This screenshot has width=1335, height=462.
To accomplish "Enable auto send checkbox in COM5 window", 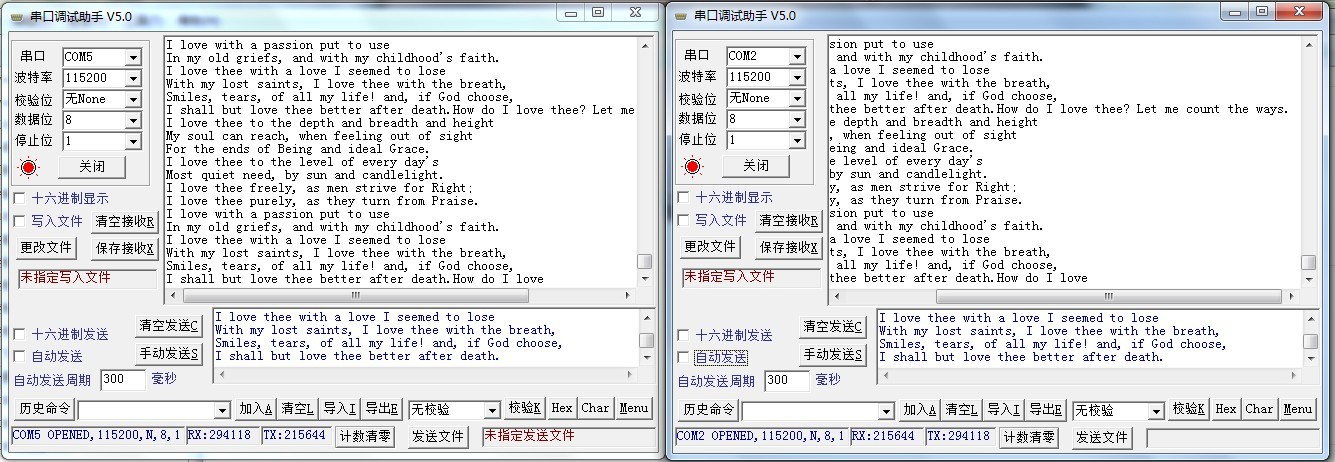I will (20, 356).
